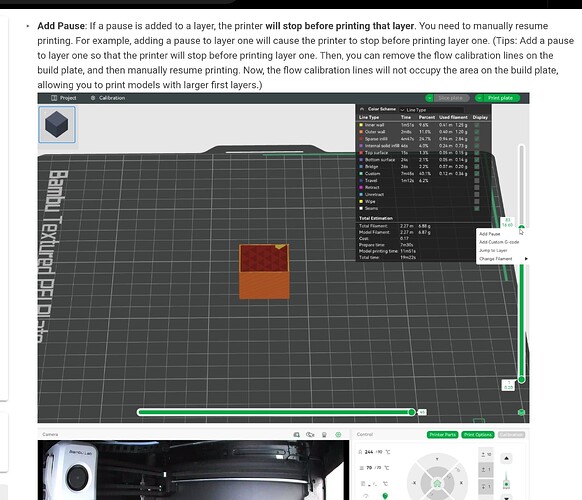Click the greyed Calibration button in Control
Image resolution: width=582 pixels, height=500 pixels.
[x=511, y=435]
